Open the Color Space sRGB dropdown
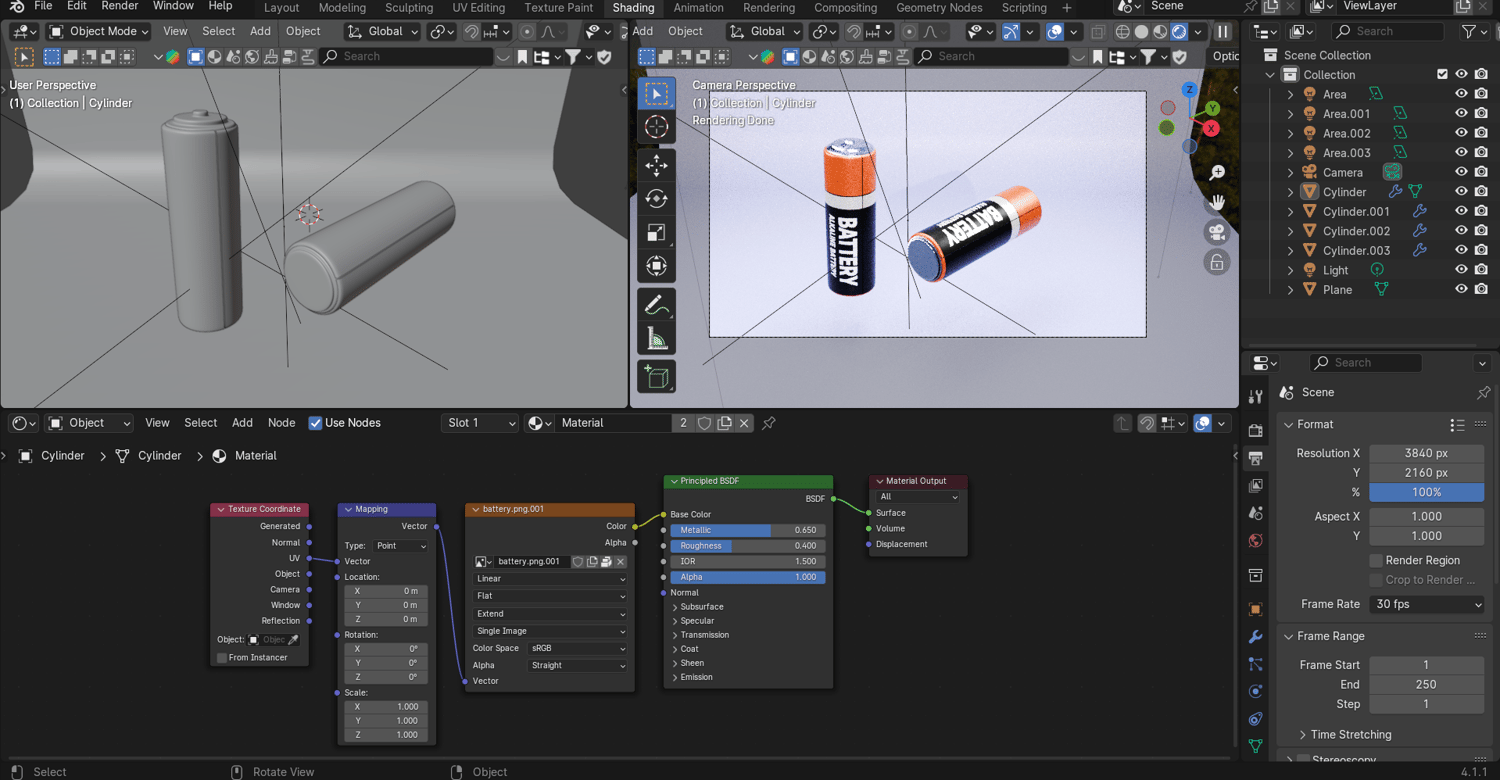 tap(578, 648)
